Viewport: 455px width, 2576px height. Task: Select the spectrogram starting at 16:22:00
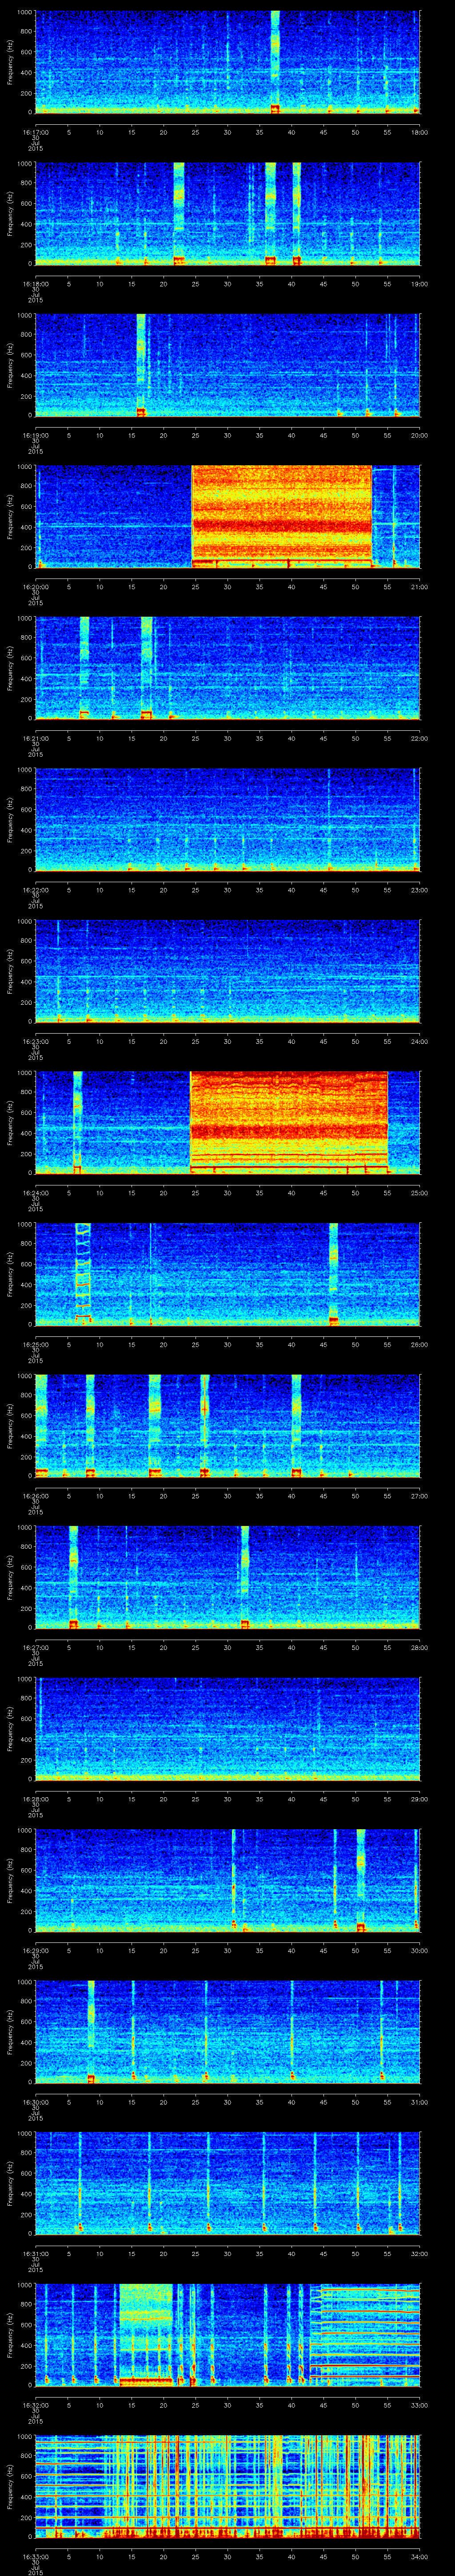pyautogui.click(x=227, y=819)
